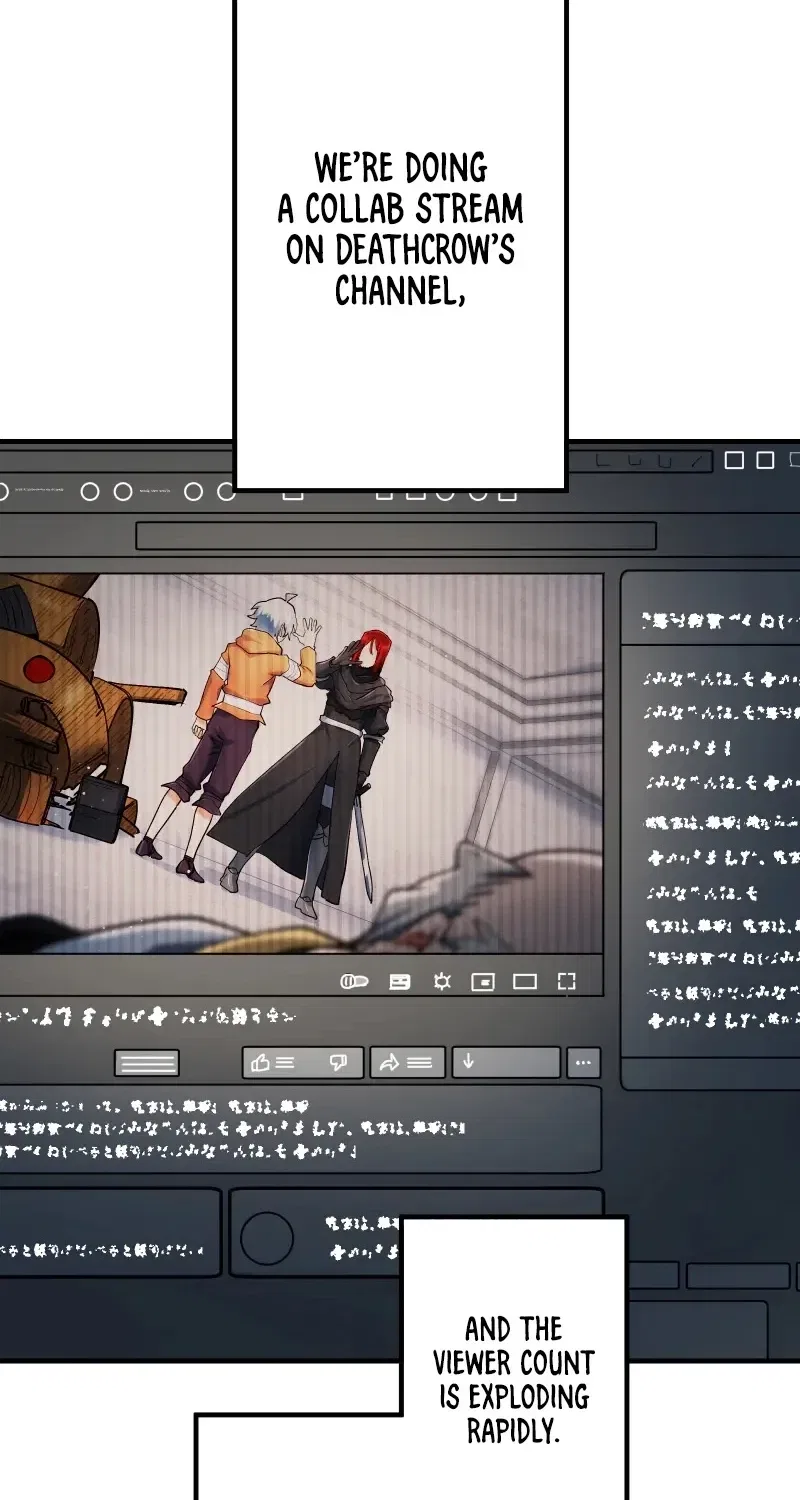This screenshot has width=800, height=1500.
Task: Select the second square icon at top right
Action: click(x=766, y=460)
